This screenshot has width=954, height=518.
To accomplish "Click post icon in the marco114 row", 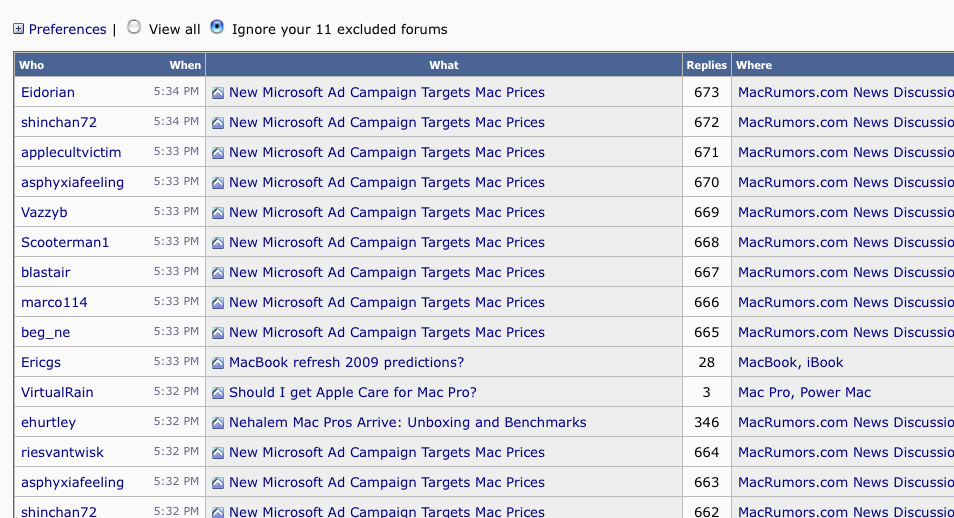I will tap(218, 303).
